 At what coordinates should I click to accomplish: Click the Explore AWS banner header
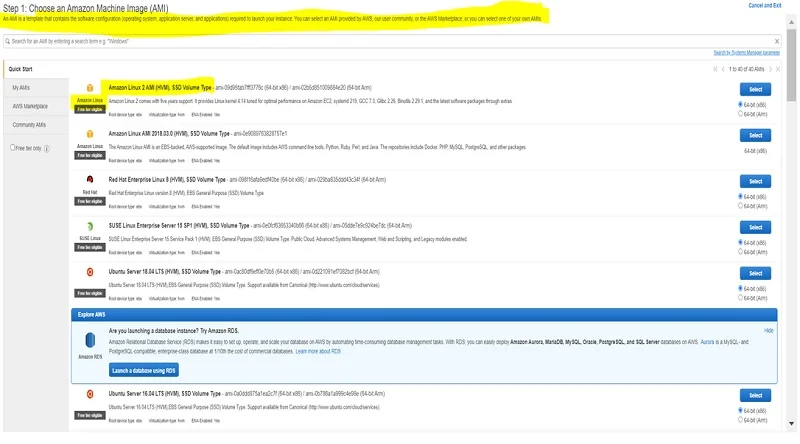click(x=424, y=314)
